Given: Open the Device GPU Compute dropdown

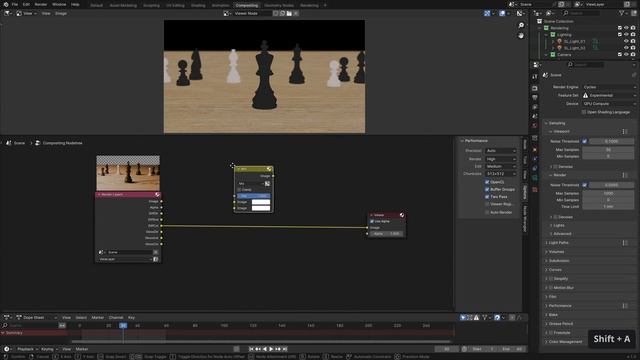Looking at the screenshot, I should (x=609, y=104).
